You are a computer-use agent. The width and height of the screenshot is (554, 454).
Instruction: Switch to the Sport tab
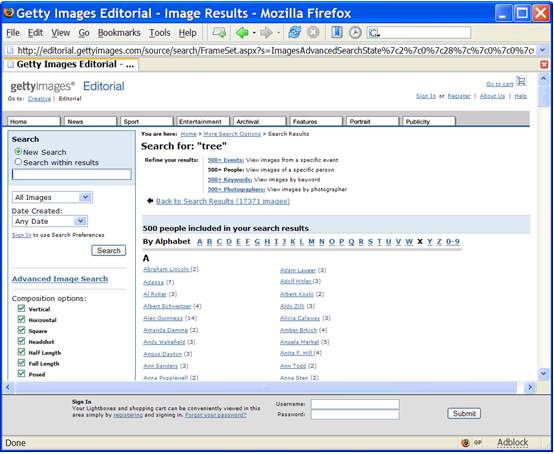tap(147, 121)
